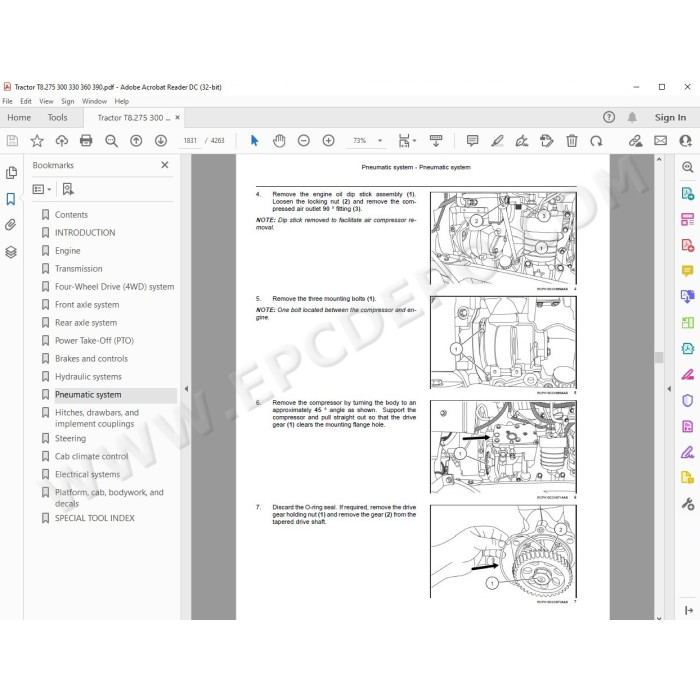Collapse the left navigation pane arrow
Viewport: 700px width, 700px height.
(x=187, y=389)
